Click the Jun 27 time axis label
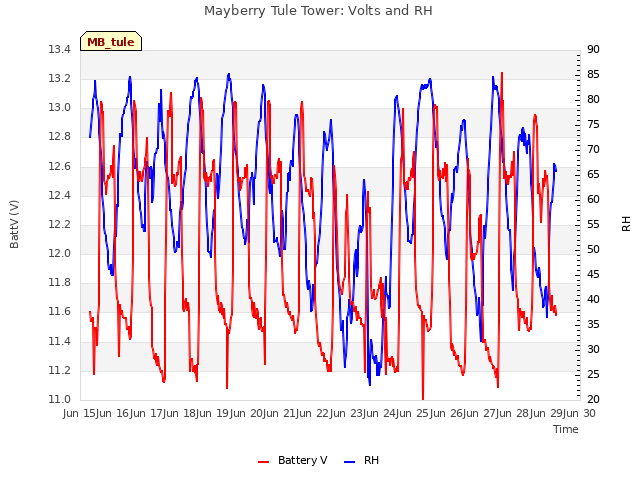This screenshot has height=480, width=640. 481,414
